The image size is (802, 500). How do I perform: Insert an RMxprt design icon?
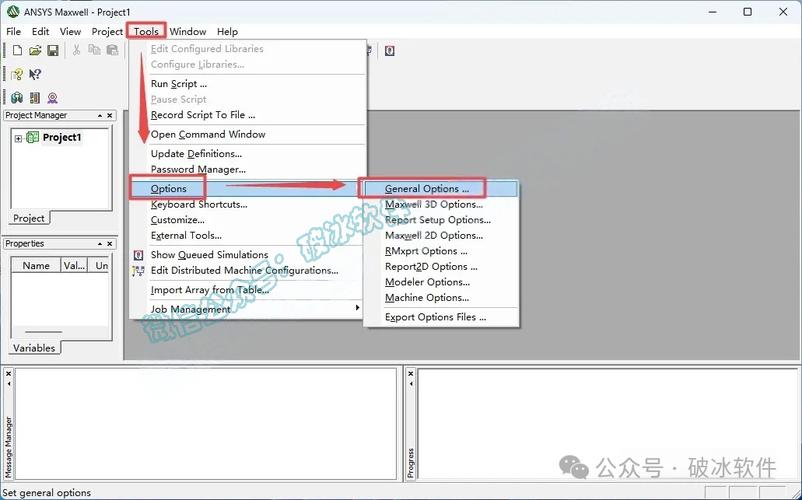(x=52, y=98)
